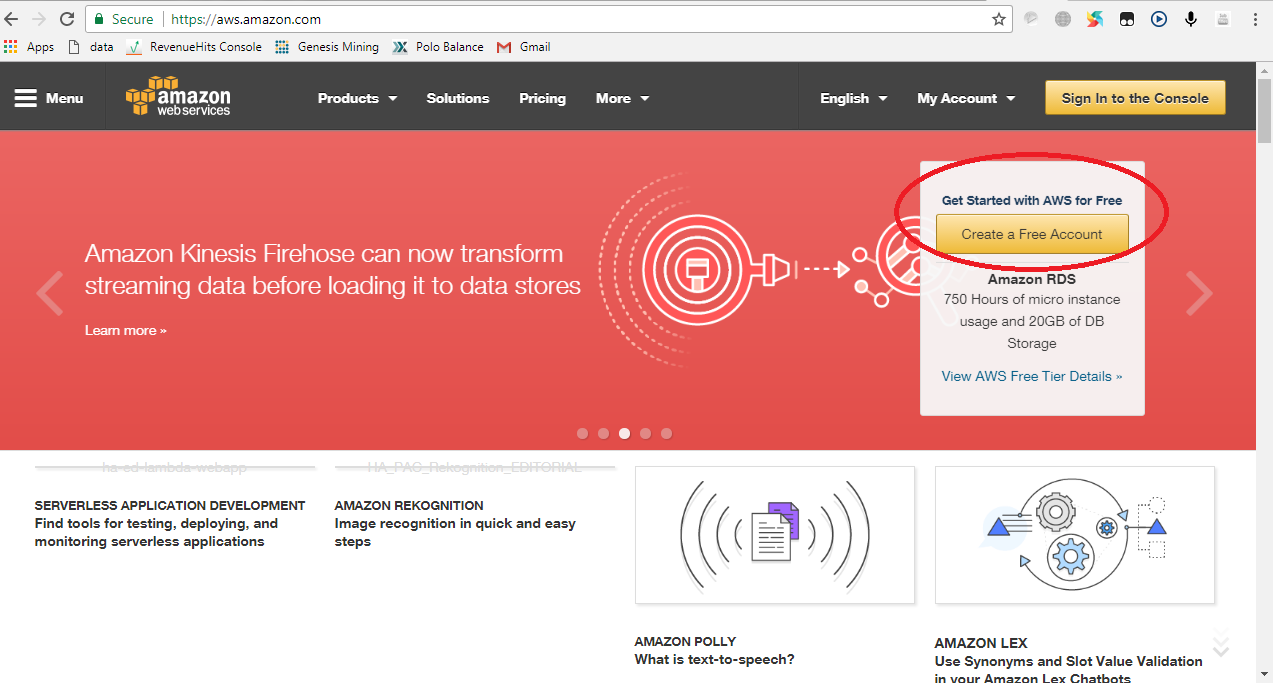This screenshot has width=1280, height=683.
Task: Click the double-chevron scroll down icon
Action: click(x=1220, y=643)
